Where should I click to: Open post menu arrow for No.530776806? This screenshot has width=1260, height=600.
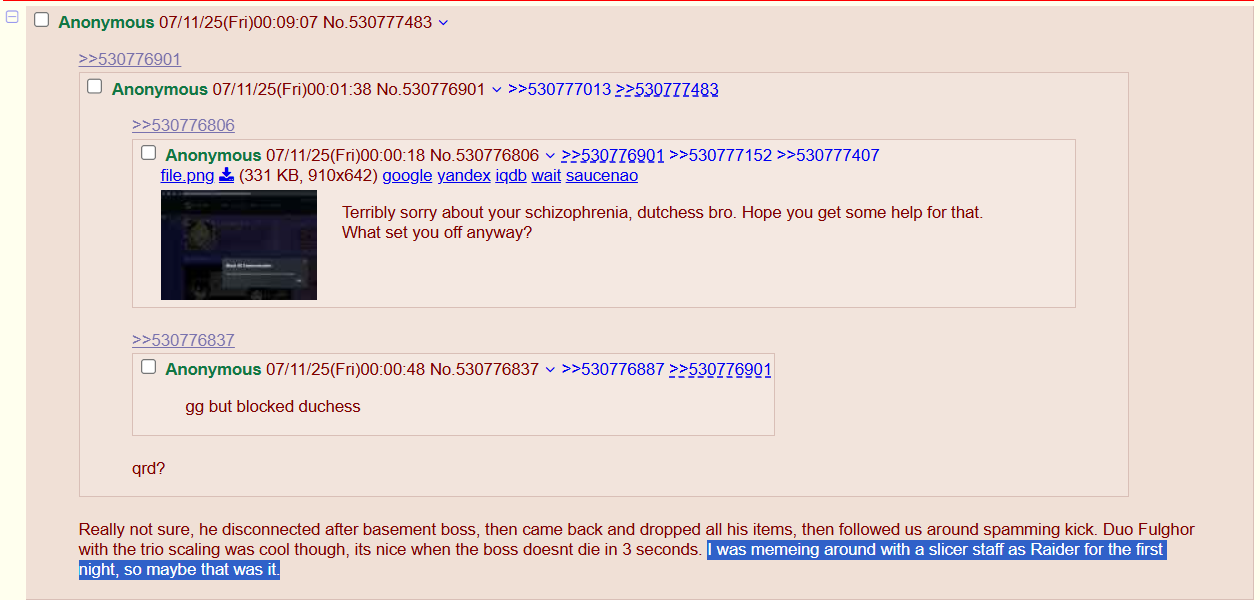pos(549,155)
